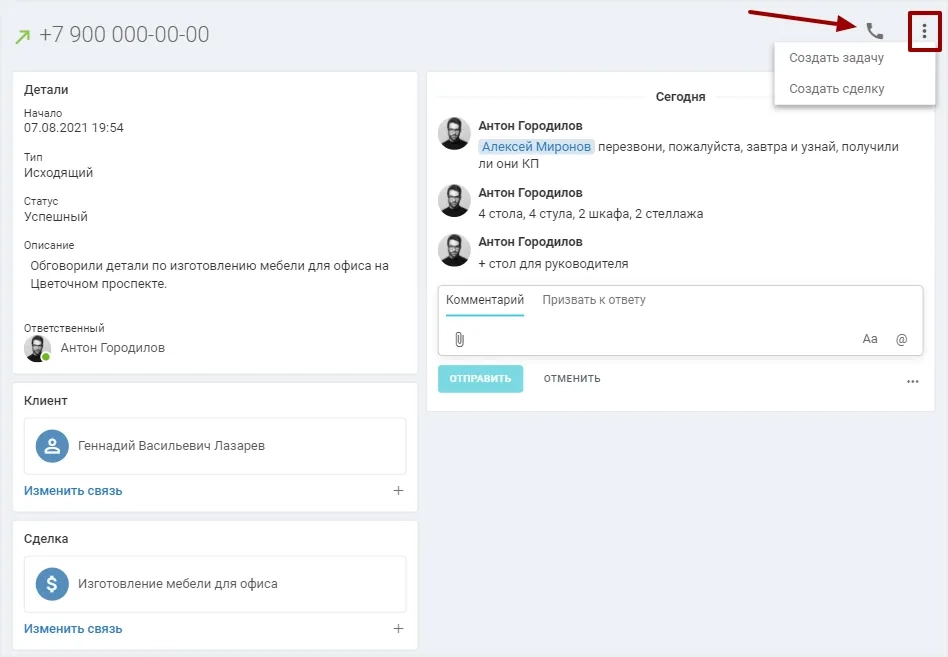The width and height of the screenshot is (948, 657).
Task: Add deal link with plus icon
Action: (398, 629)
